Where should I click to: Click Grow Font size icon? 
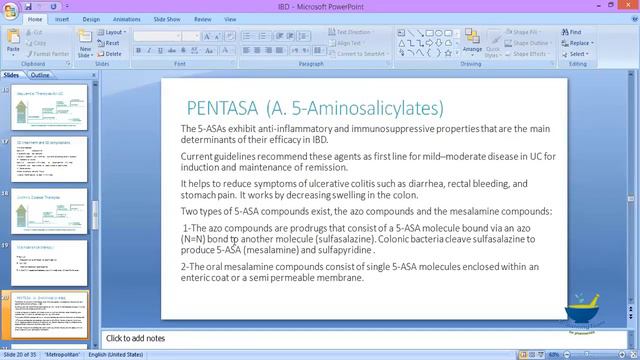click(207, 36)
